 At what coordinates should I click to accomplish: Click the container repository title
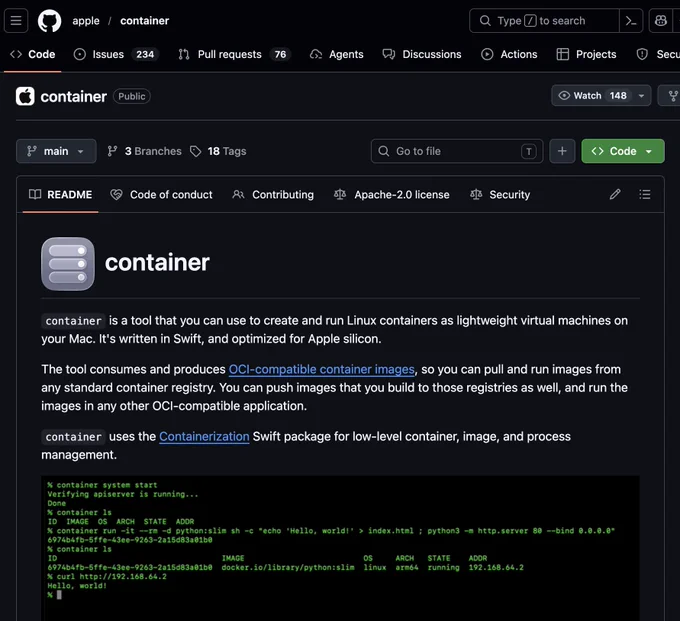click(x=73, y=97)
